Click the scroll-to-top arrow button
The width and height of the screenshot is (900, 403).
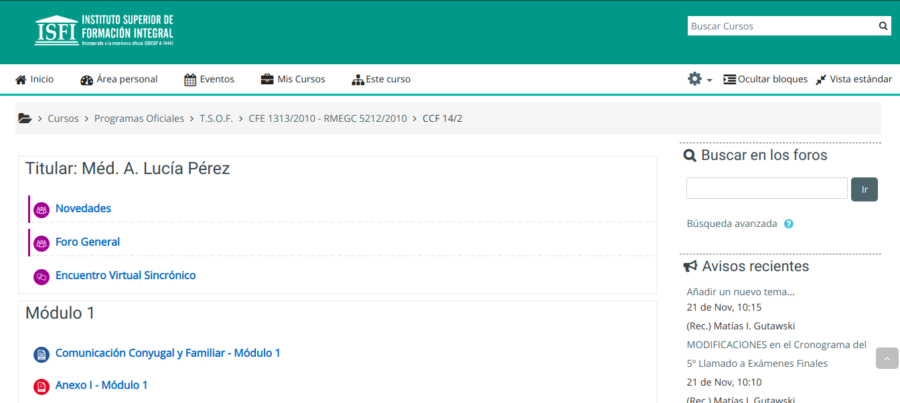(x=887, y=358)
